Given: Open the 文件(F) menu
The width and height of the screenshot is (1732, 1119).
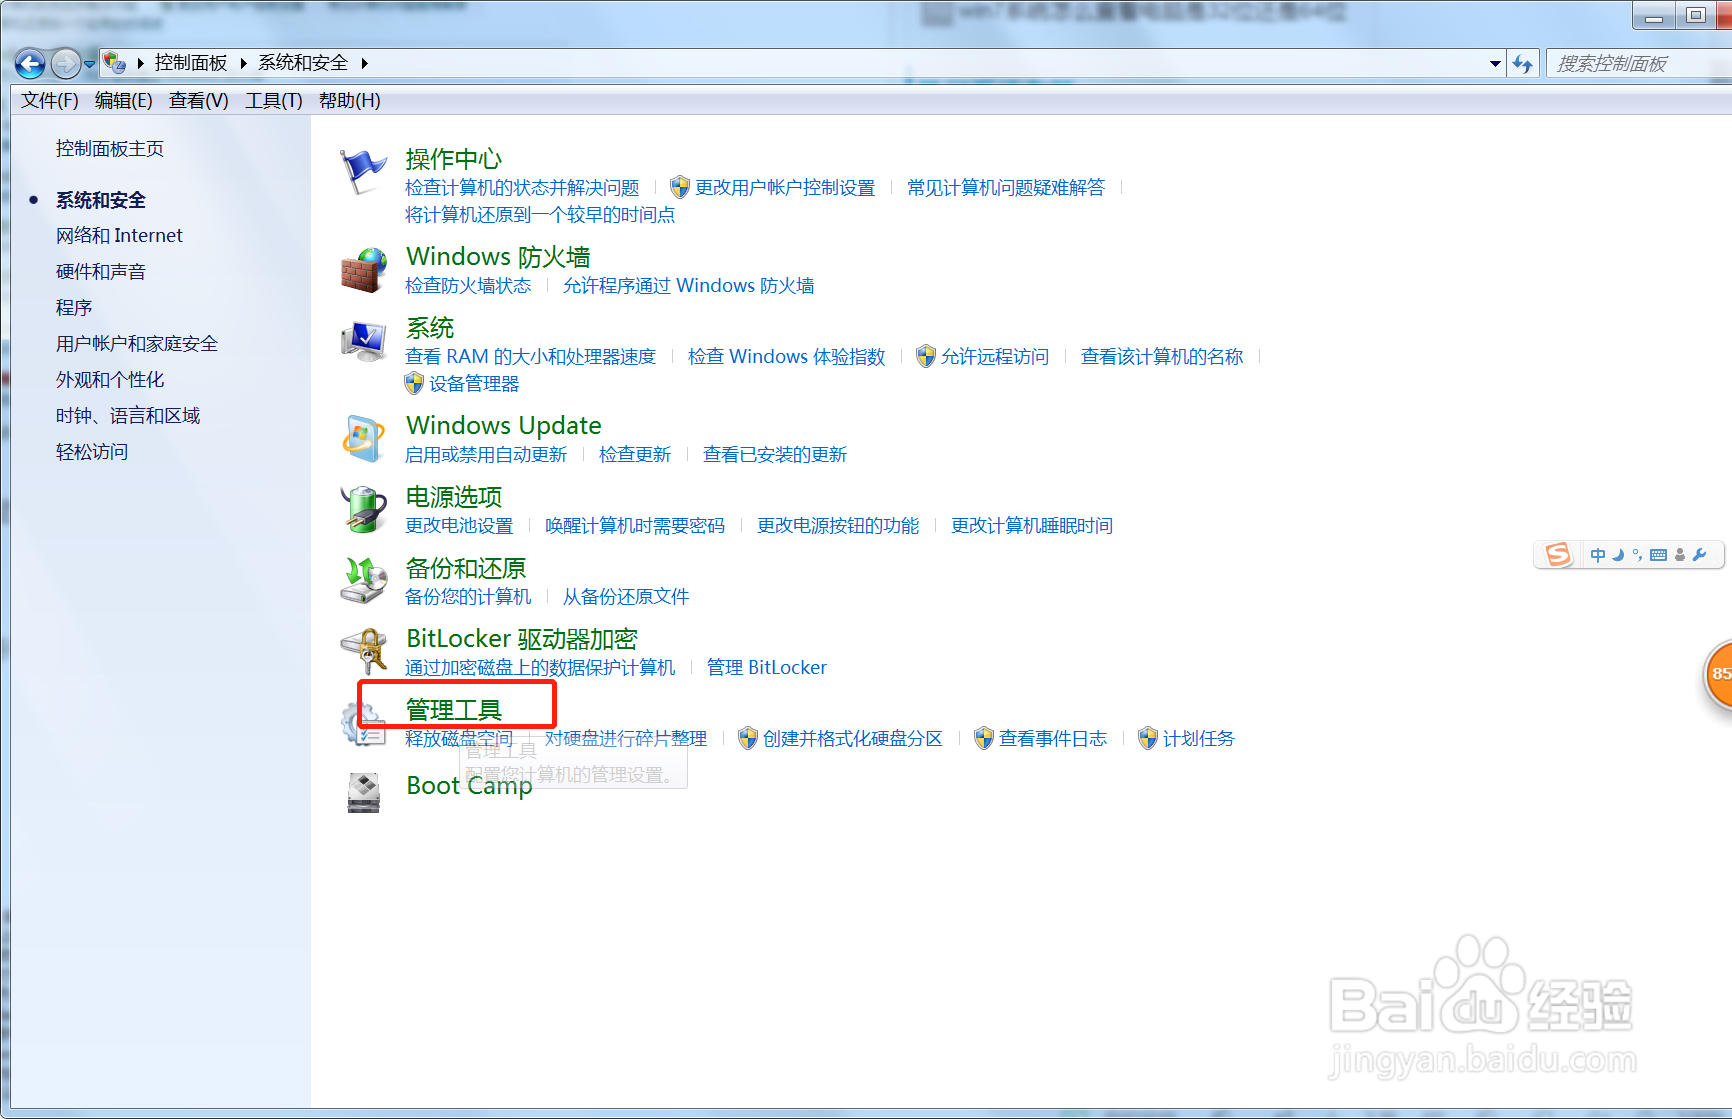Looking at the screenshot, I should (x=49, y=101).
